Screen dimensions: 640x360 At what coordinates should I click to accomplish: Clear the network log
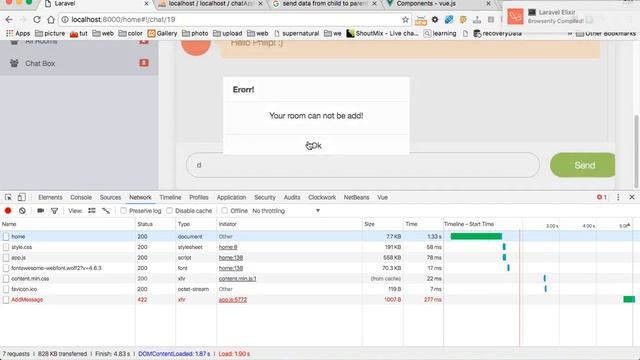coord(22,211)
